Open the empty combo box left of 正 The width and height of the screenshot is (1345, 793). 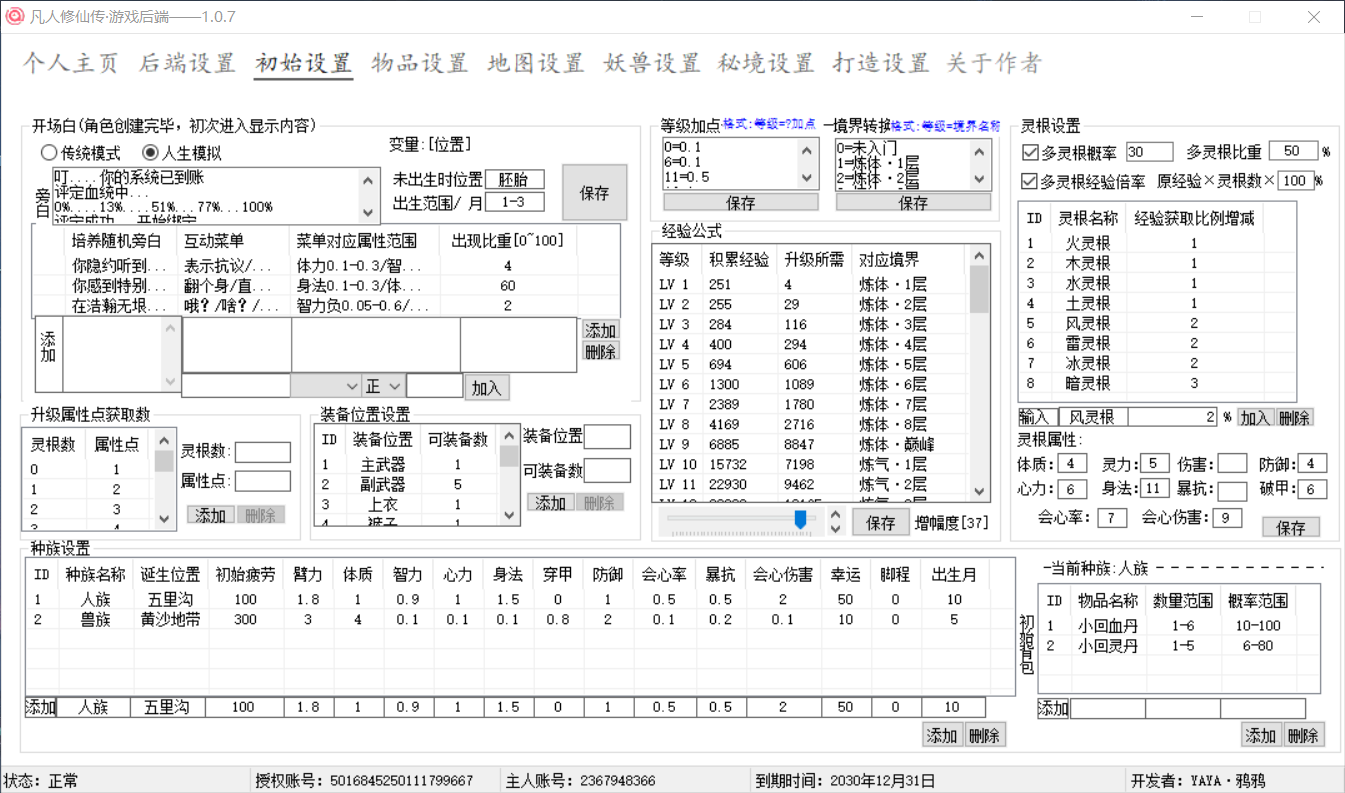327,386
